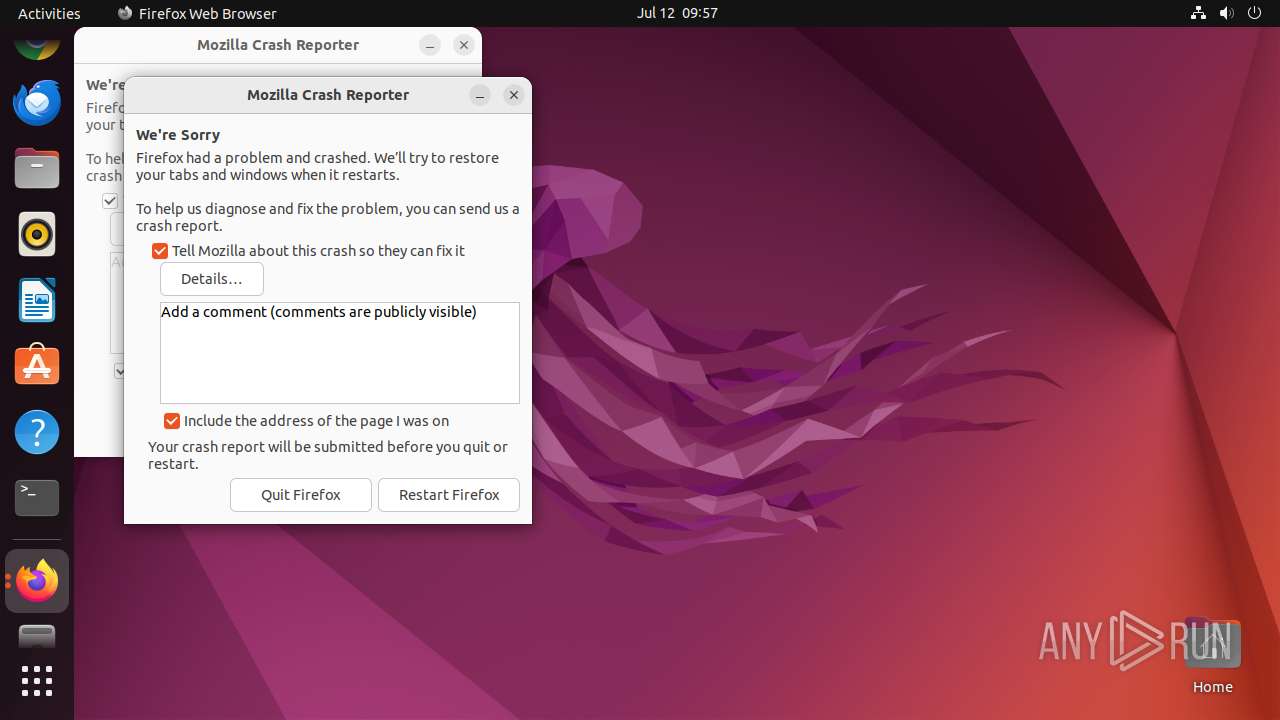Click Restart Firefox button
The image size is (1280, 720).
[x=449, y=495]
